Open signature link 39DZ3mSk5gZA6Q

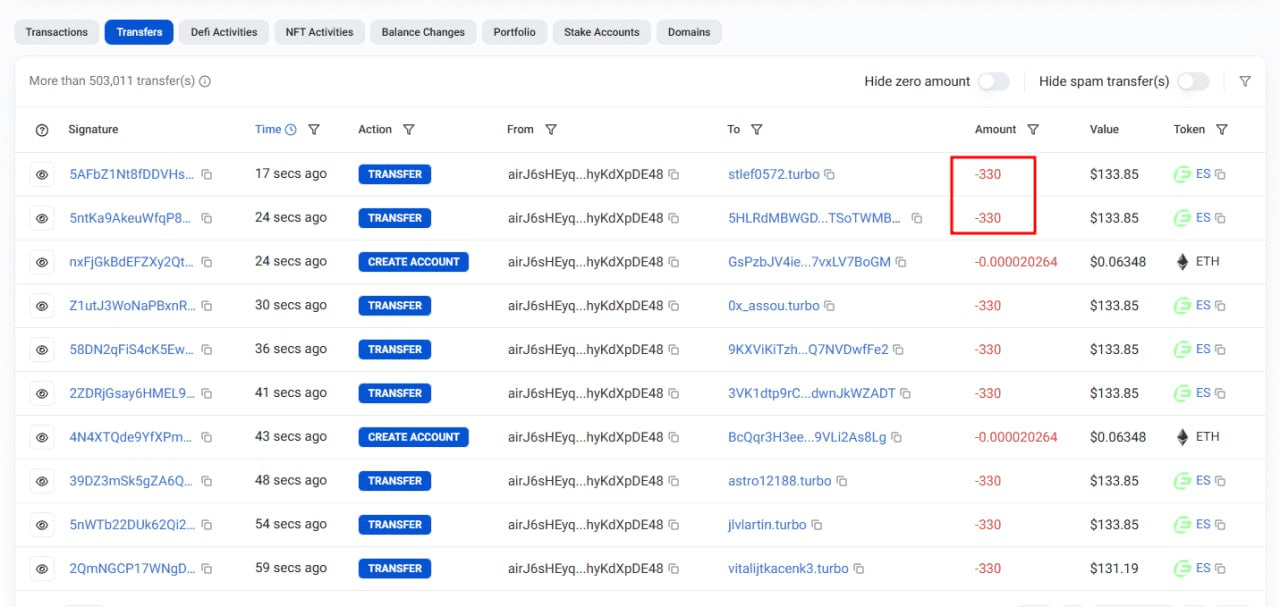coord(132,481)
